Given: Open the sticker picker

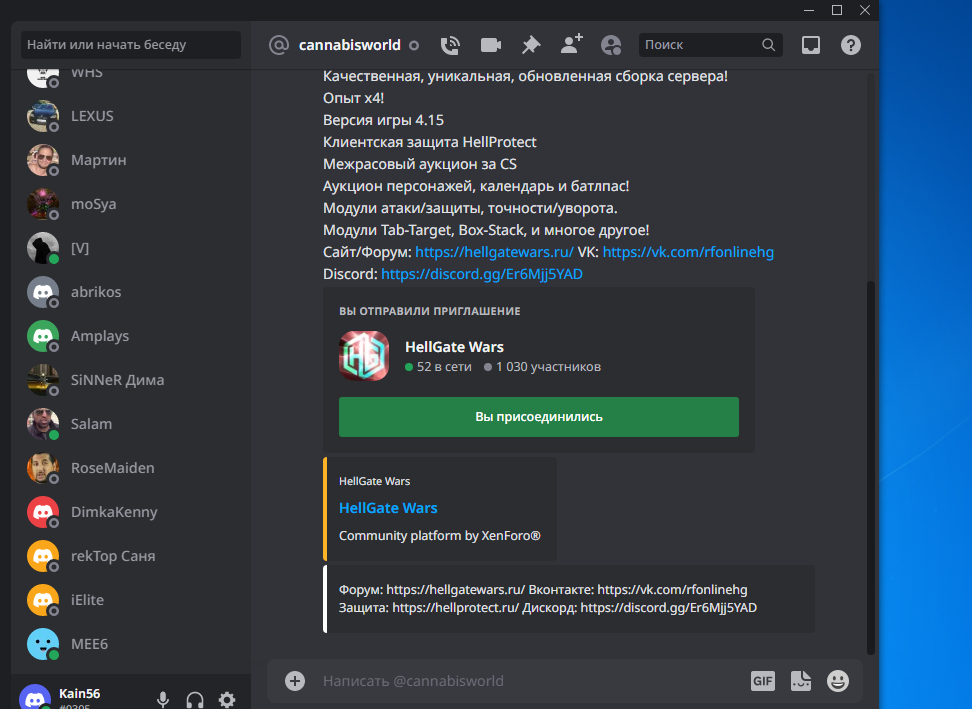Looking at the screenshot, I should pos(801,681).
